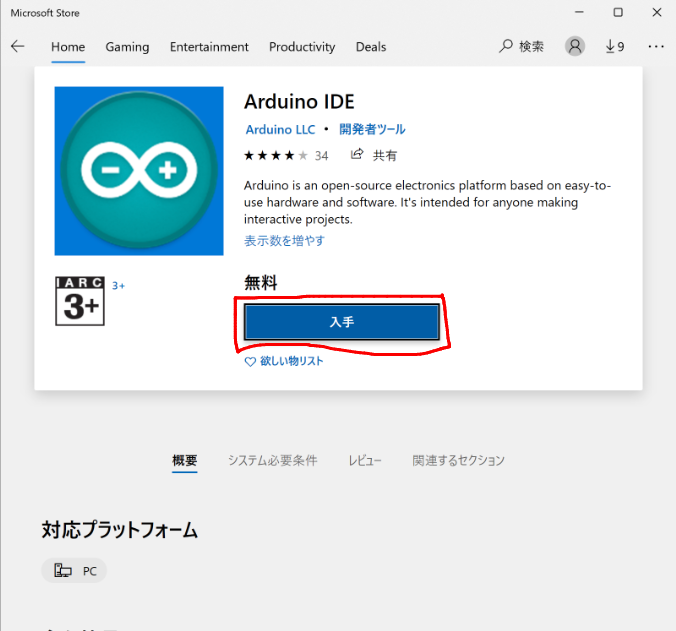Maximize the Microsoft Store window

click(x=618, y=12)
